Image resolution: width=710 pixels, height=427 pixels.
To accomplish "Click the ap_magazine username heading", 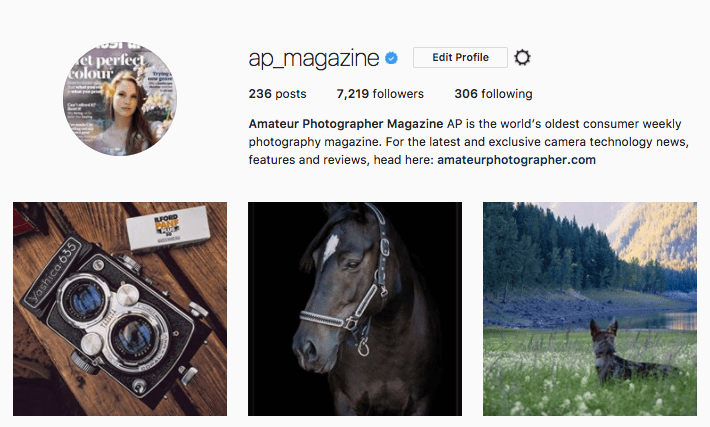I will [313, 58].
